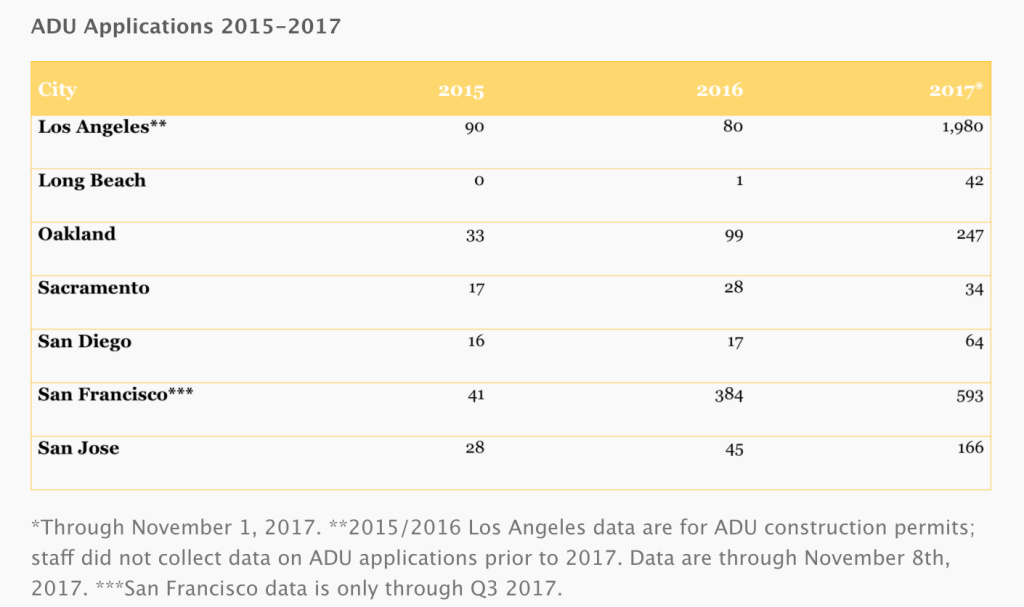Select the Long Beach row label
The height and width of the screenshot is (607, 1024).
click(x=92, y=181)
